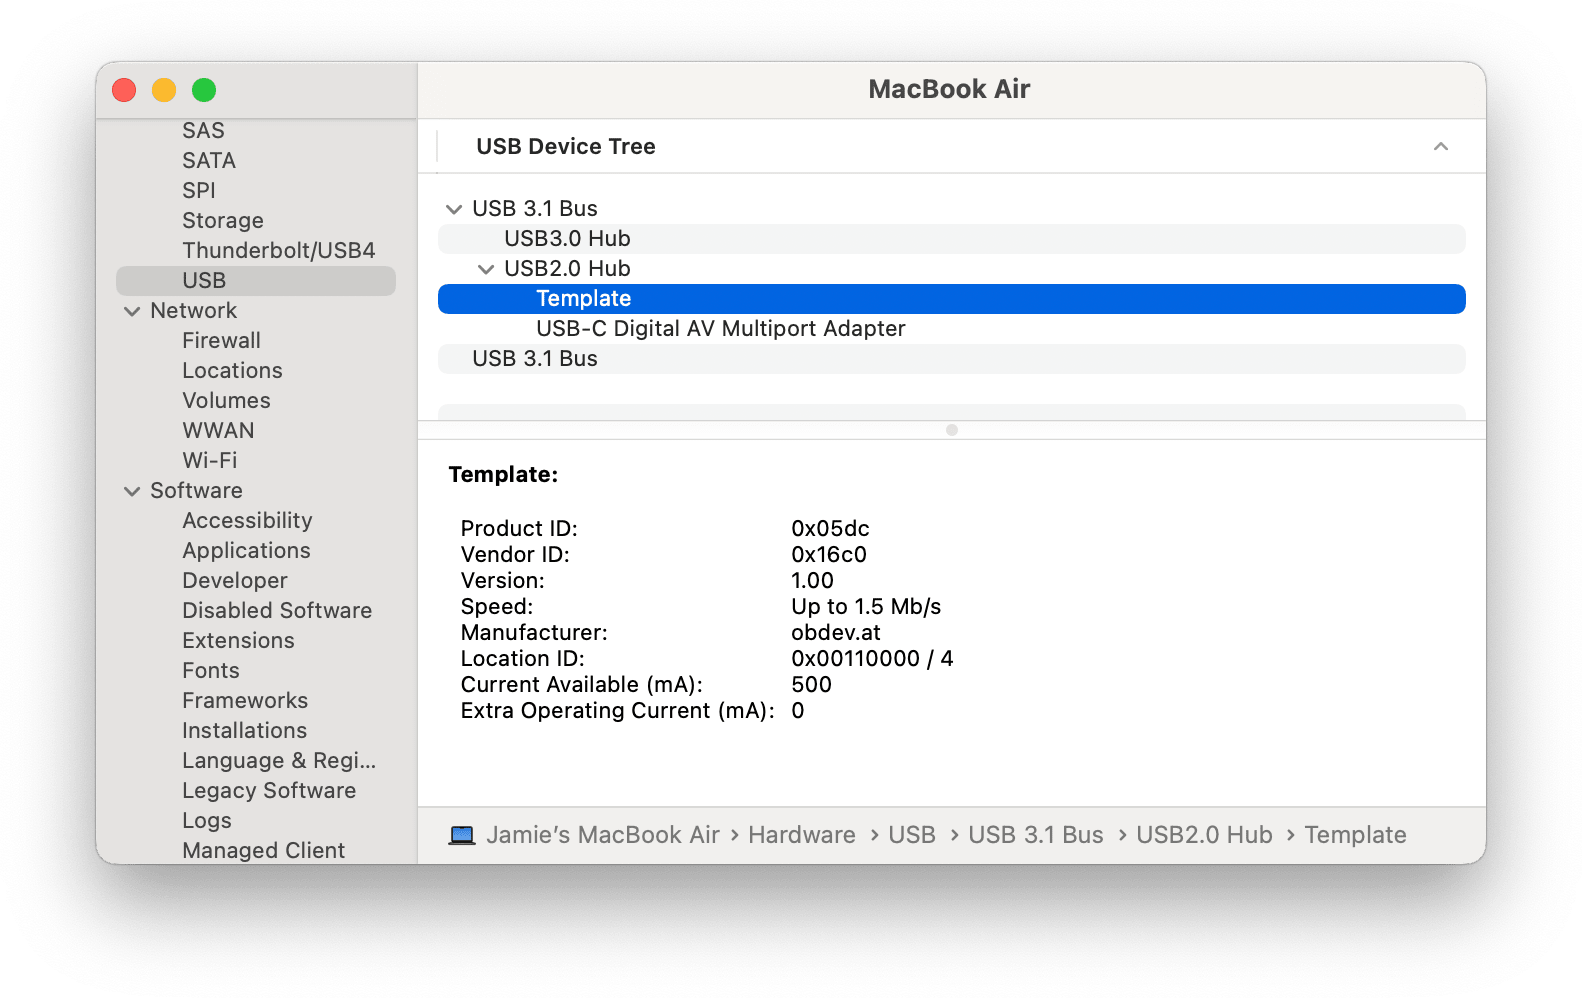Click the Template: details heading

click(503, 475)
